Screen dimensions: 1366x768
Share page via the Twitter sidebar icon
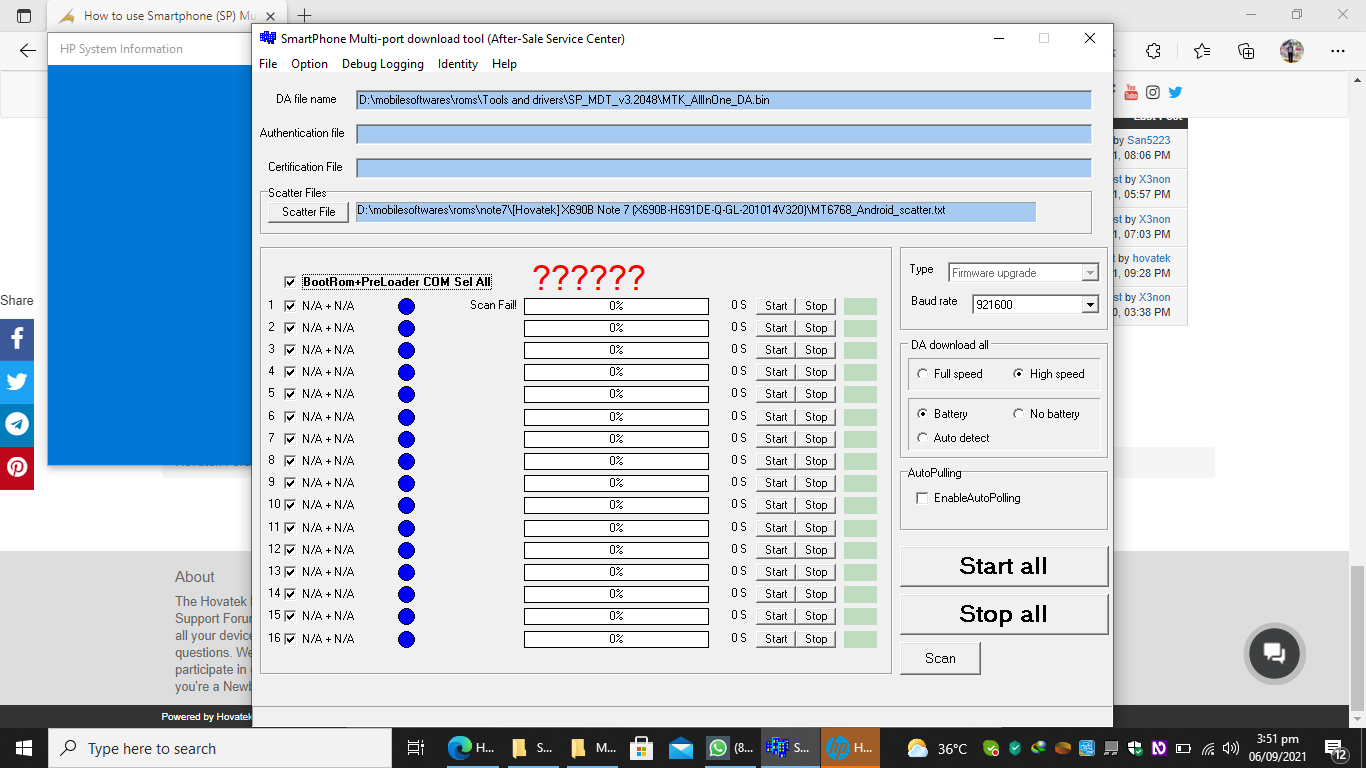(17, 382)
